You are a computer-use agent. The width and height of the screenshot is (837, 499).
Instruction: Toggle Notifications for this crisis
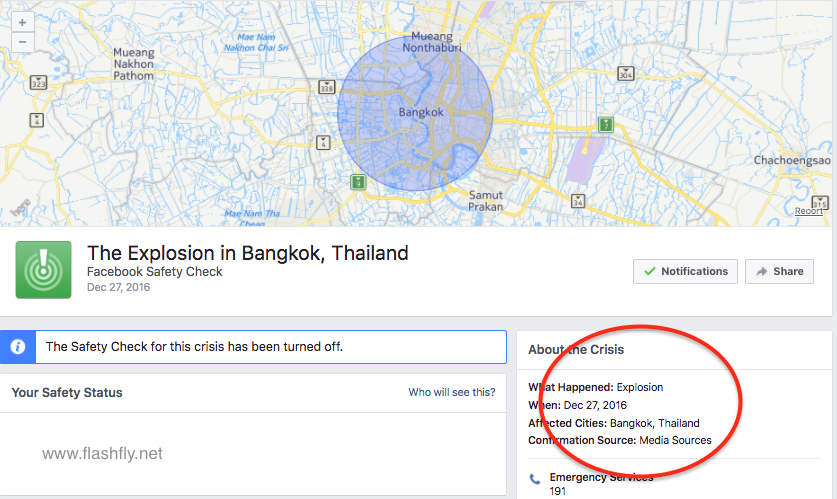686,271
